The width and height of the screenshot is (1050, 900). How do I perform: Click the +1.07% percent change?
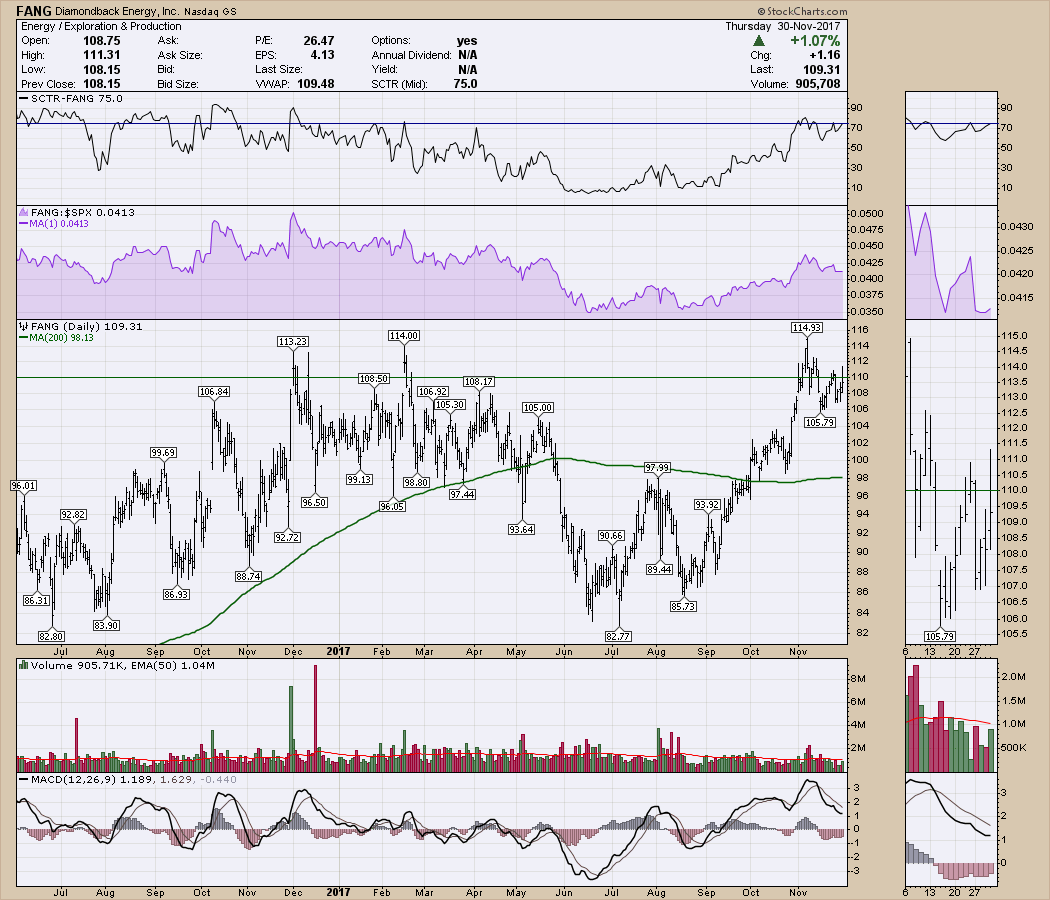[x=815, y=41]
